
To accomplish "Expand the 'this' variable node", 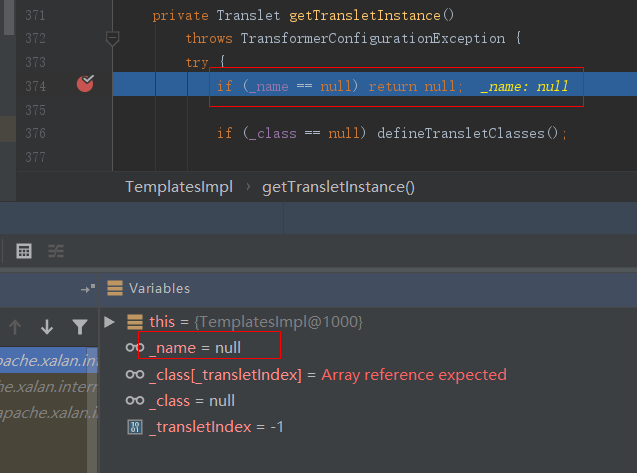I will click(110, 322).
